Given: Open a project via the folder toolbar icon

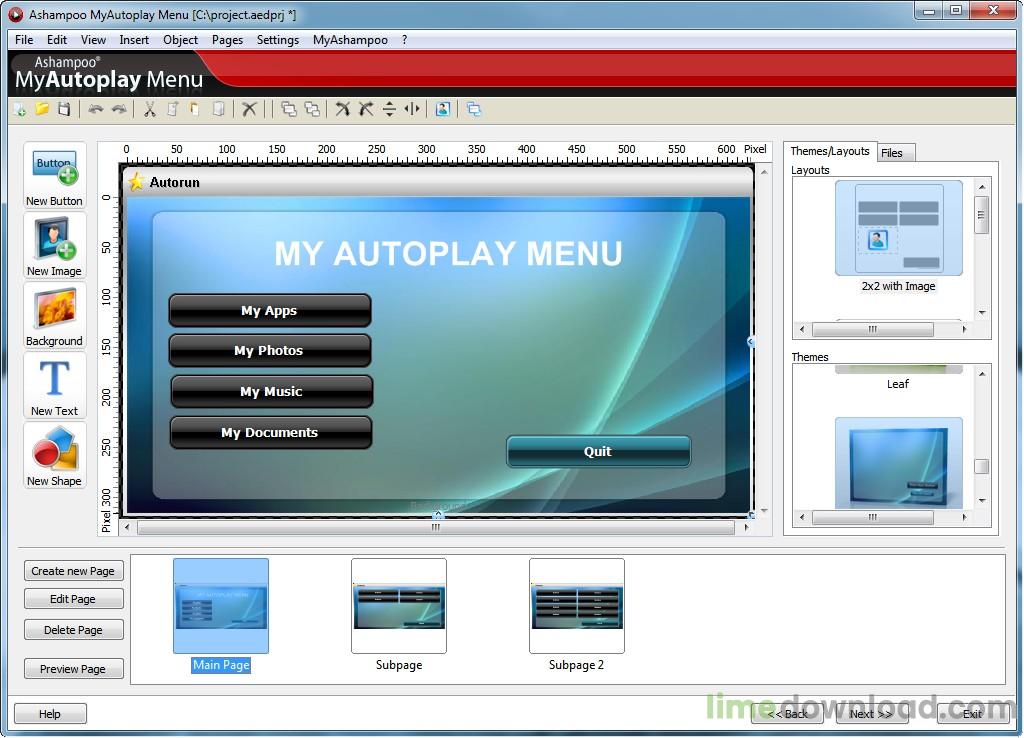Looking at the screenshot, I should point(41,109).
